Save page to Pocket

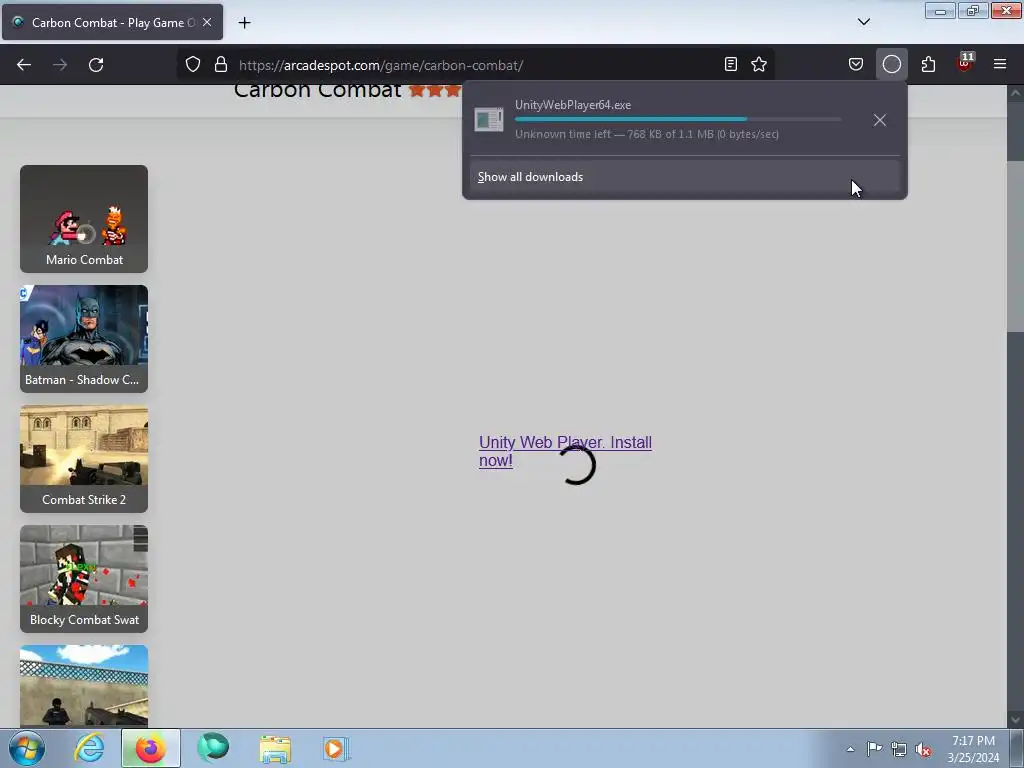pos(856,65)
